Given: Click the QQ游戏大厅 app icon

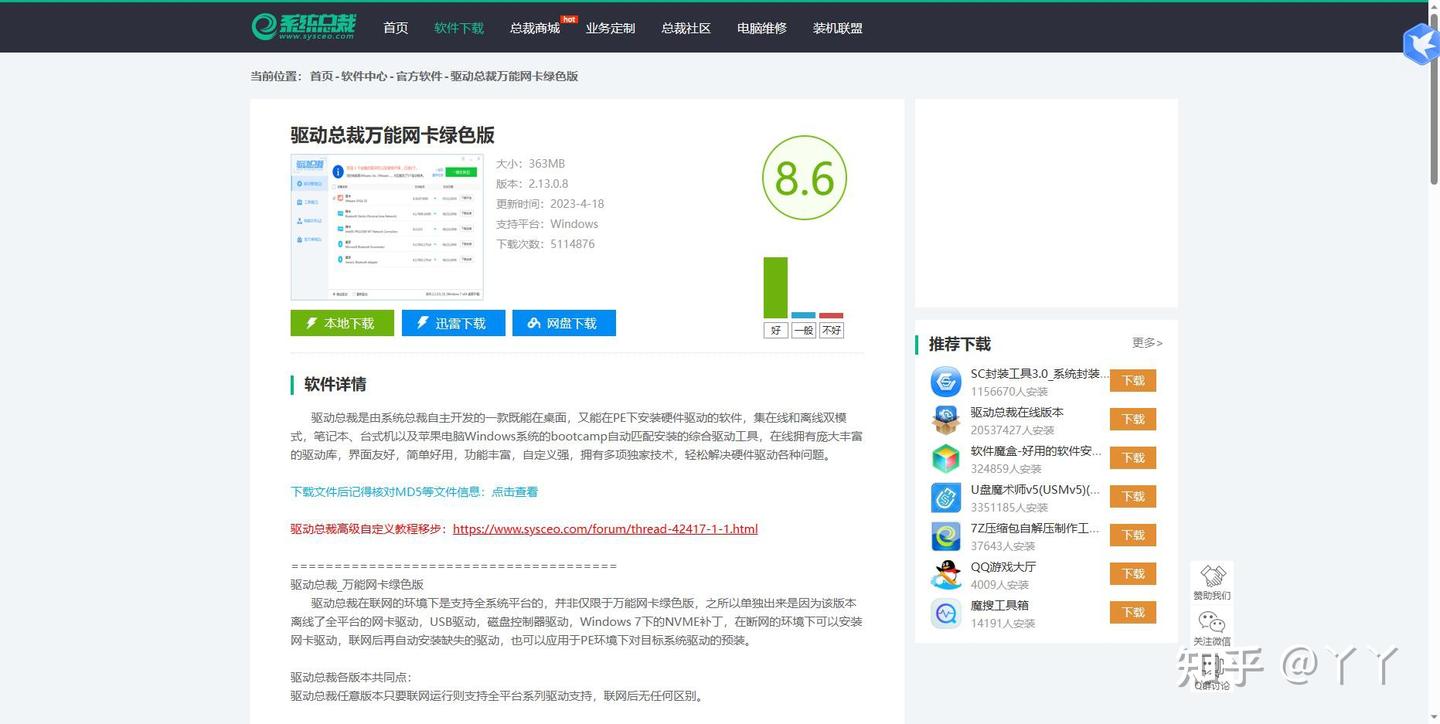Looking at the screenshot, I should click(945, 574).
